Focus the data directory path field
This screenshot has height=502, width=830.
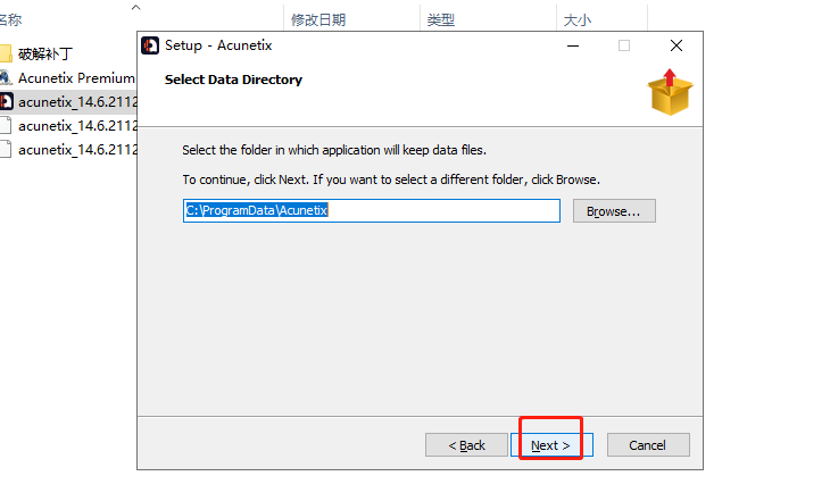372,211
